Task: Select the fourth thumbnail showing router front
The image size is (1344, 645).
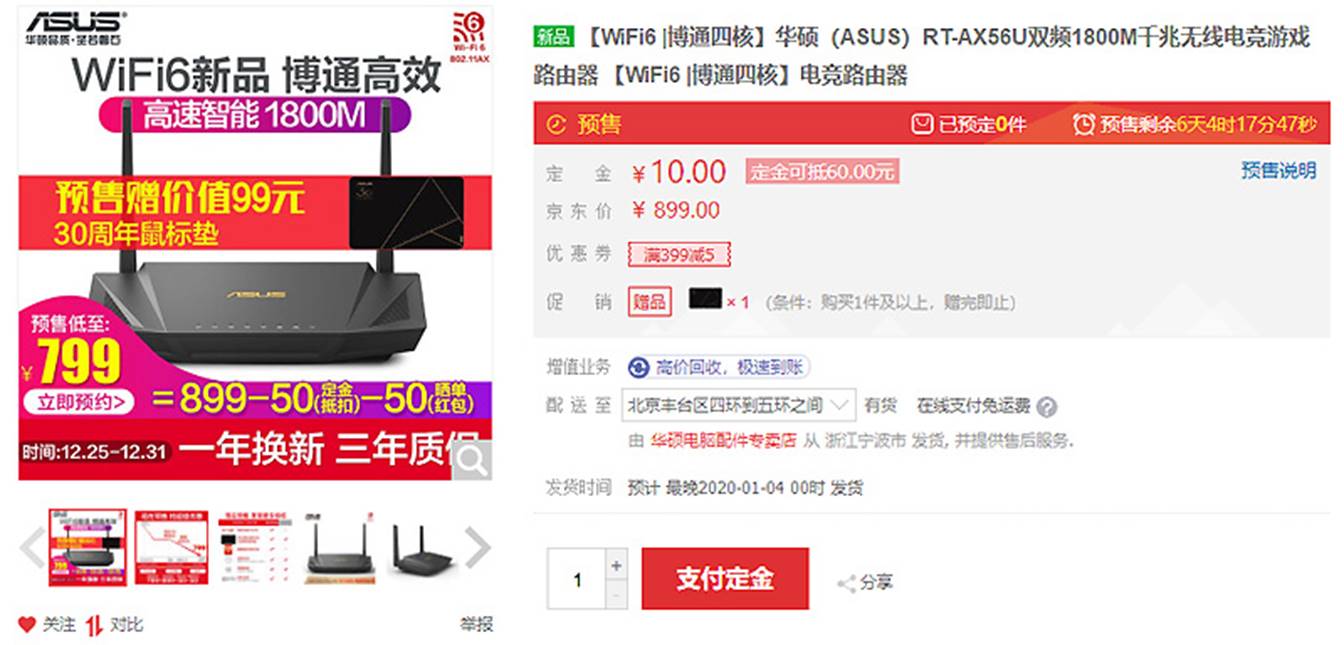Action: tap(339, 547)
